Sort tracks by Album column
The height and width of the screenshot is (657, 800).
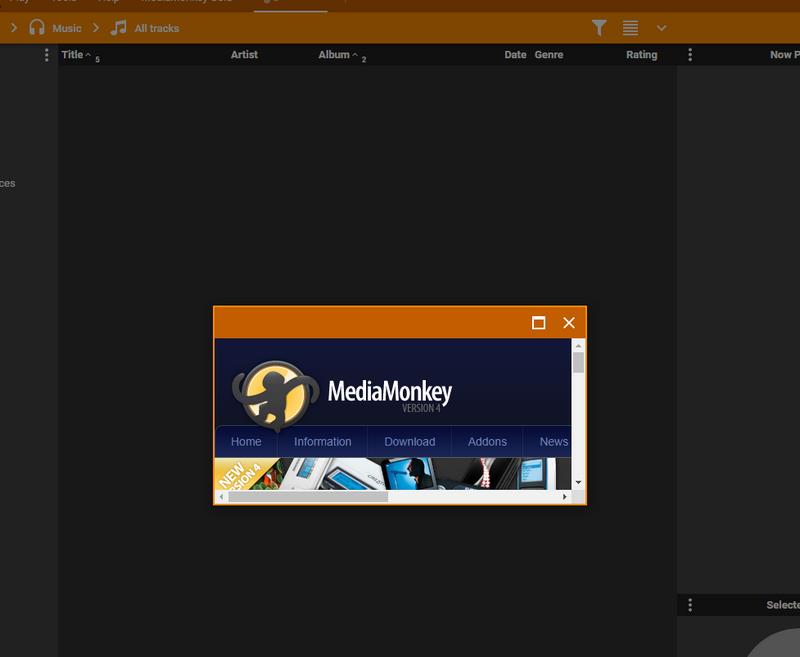[x=334, y=55]
